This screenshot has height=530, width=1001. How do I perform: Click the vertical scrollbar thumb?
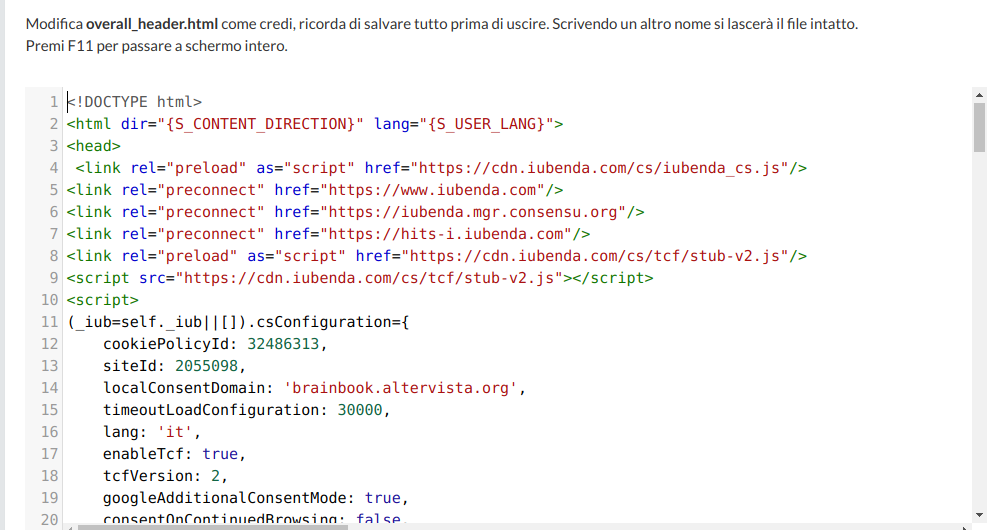point(979,127)
